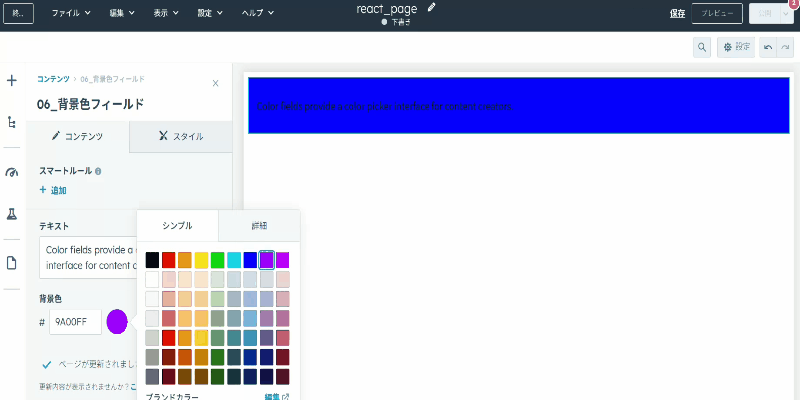Pick the selected purple swatch in top row

(x=266, y=260)
